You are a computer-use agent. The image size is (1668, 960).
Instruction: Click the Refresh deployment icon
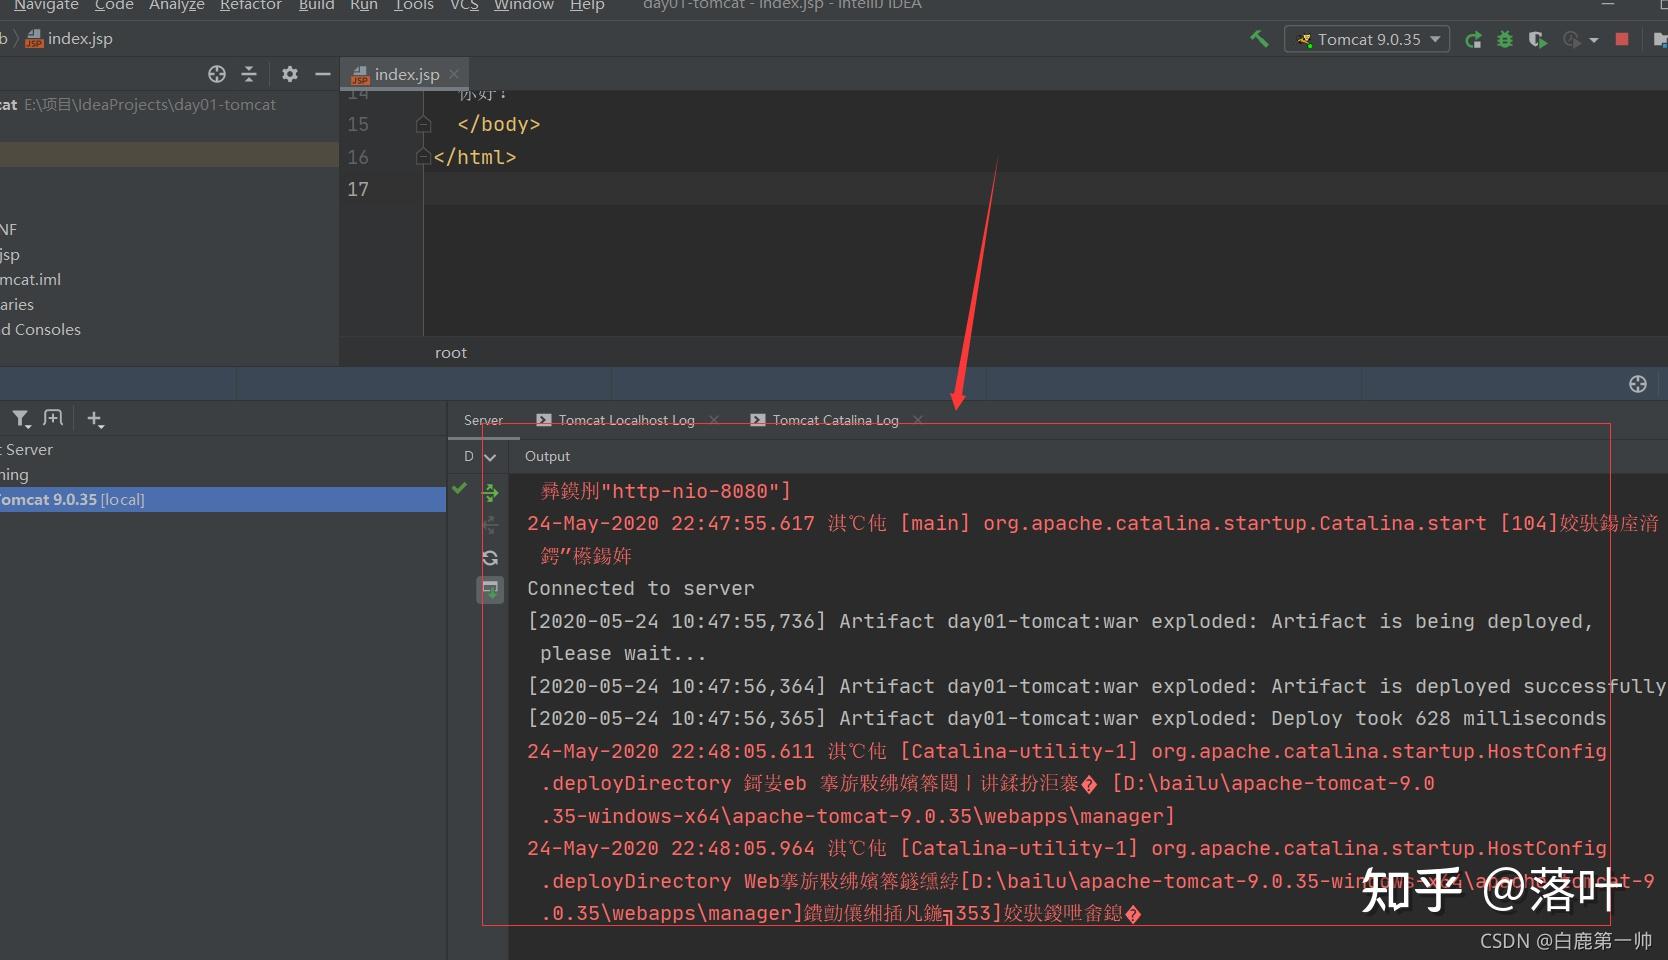[x=490, y=558]
